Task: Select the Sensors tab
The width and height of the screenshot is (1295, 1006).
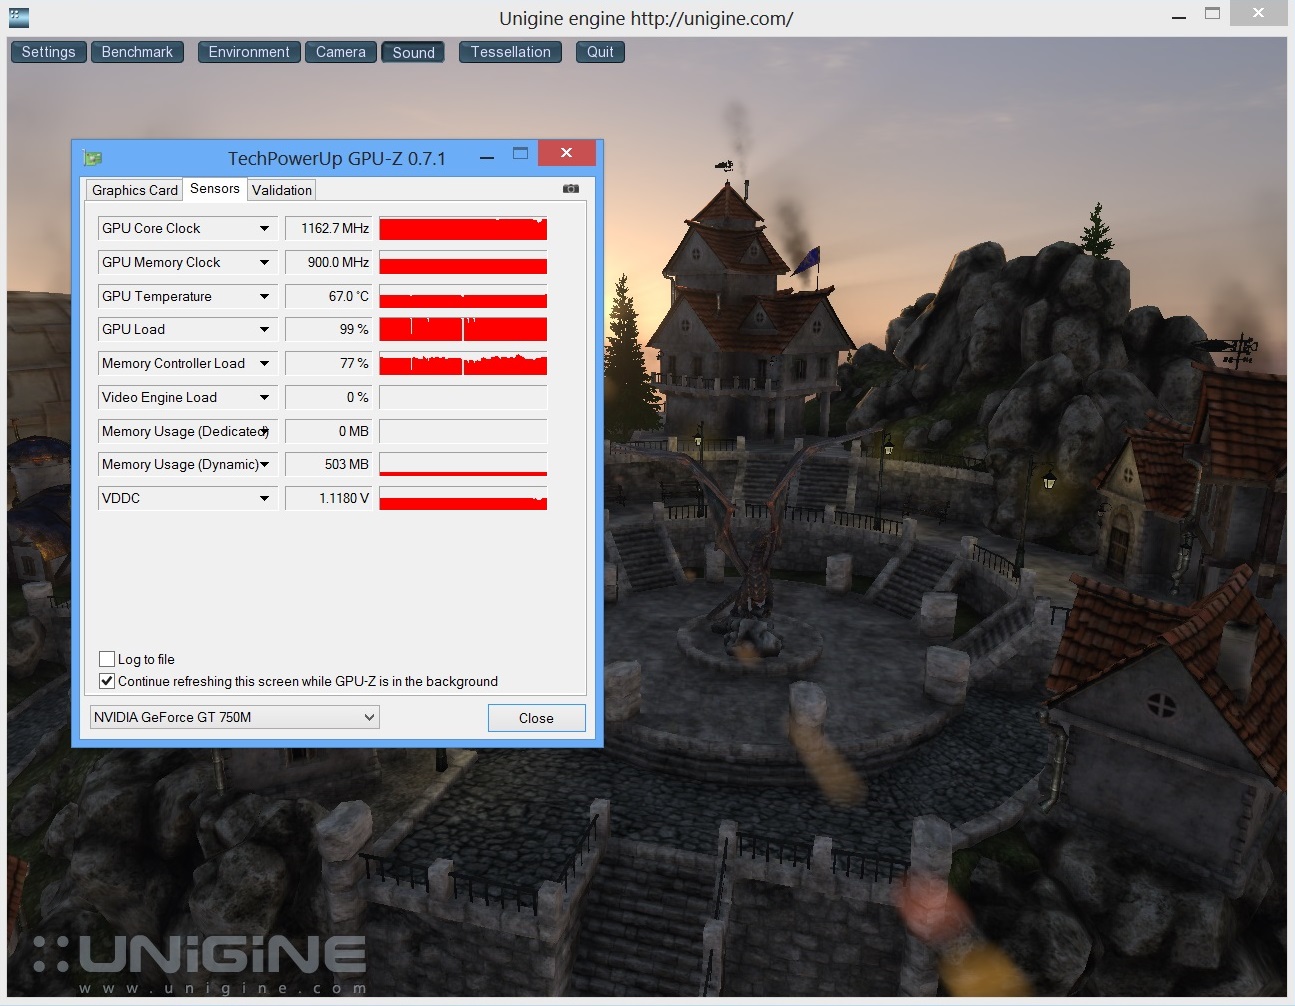Action: click(214, 188)
